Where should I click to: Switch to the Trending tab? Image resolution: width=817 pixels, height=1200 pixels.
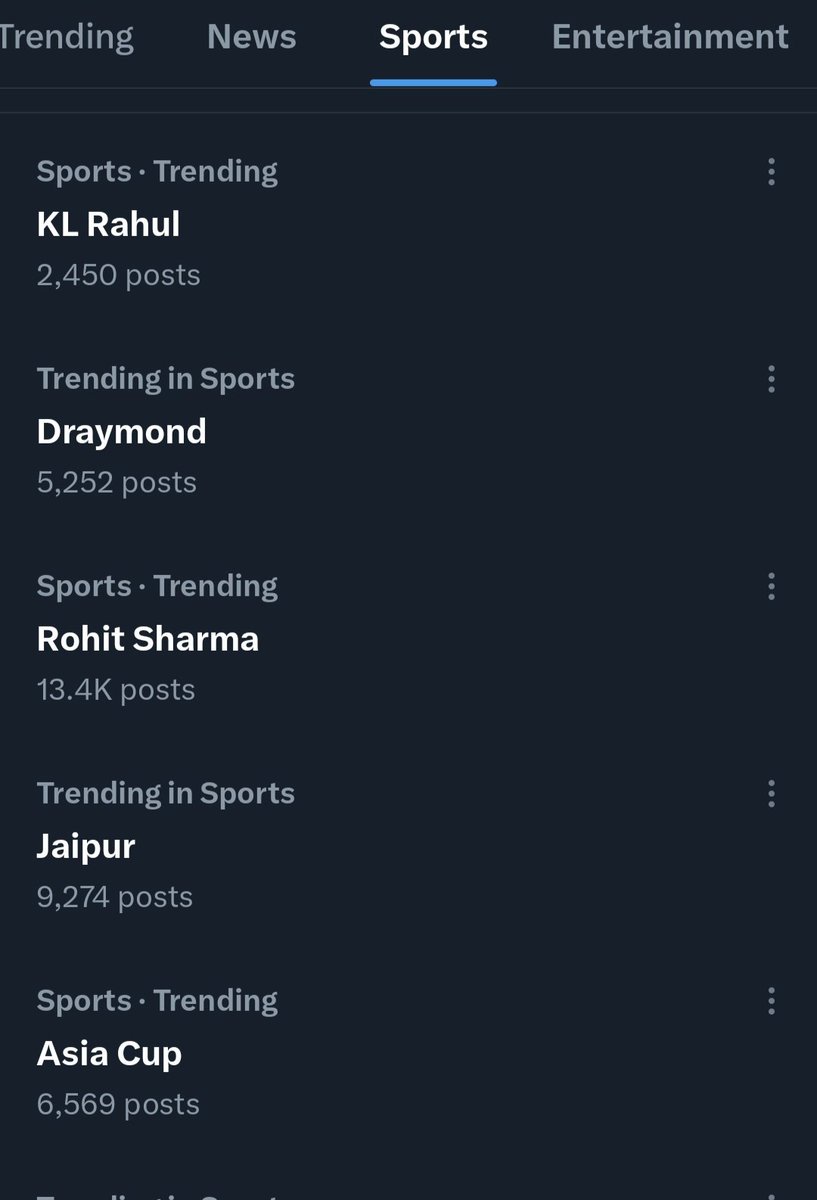[66, 38]
